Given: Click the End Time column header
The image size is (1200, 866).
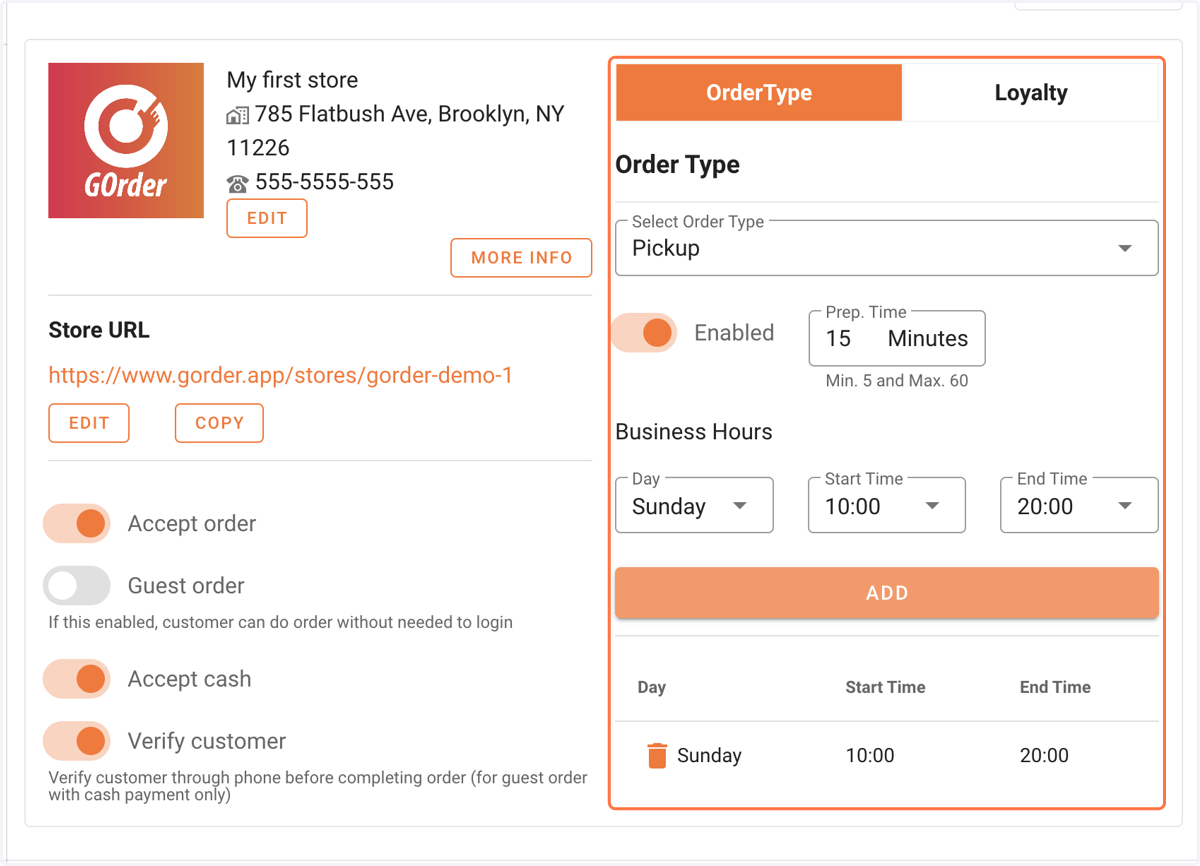Looking at the screenshot, I should pyautogui.click(x=1055, y=687).
